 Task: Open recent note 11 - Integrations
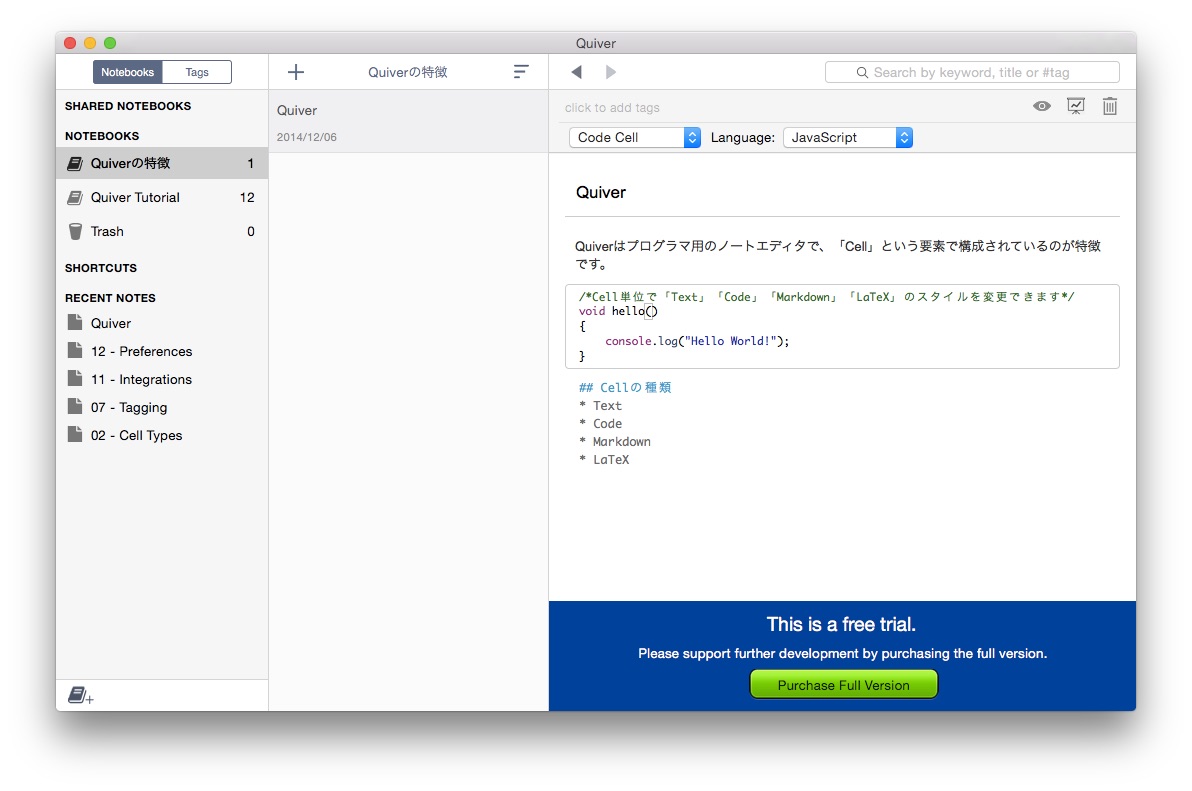141,379
